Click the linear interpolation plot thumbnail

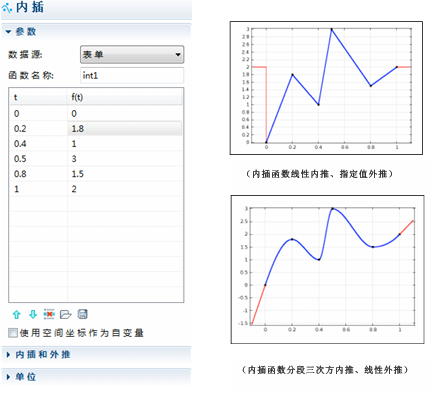click(x=326, y=88)
